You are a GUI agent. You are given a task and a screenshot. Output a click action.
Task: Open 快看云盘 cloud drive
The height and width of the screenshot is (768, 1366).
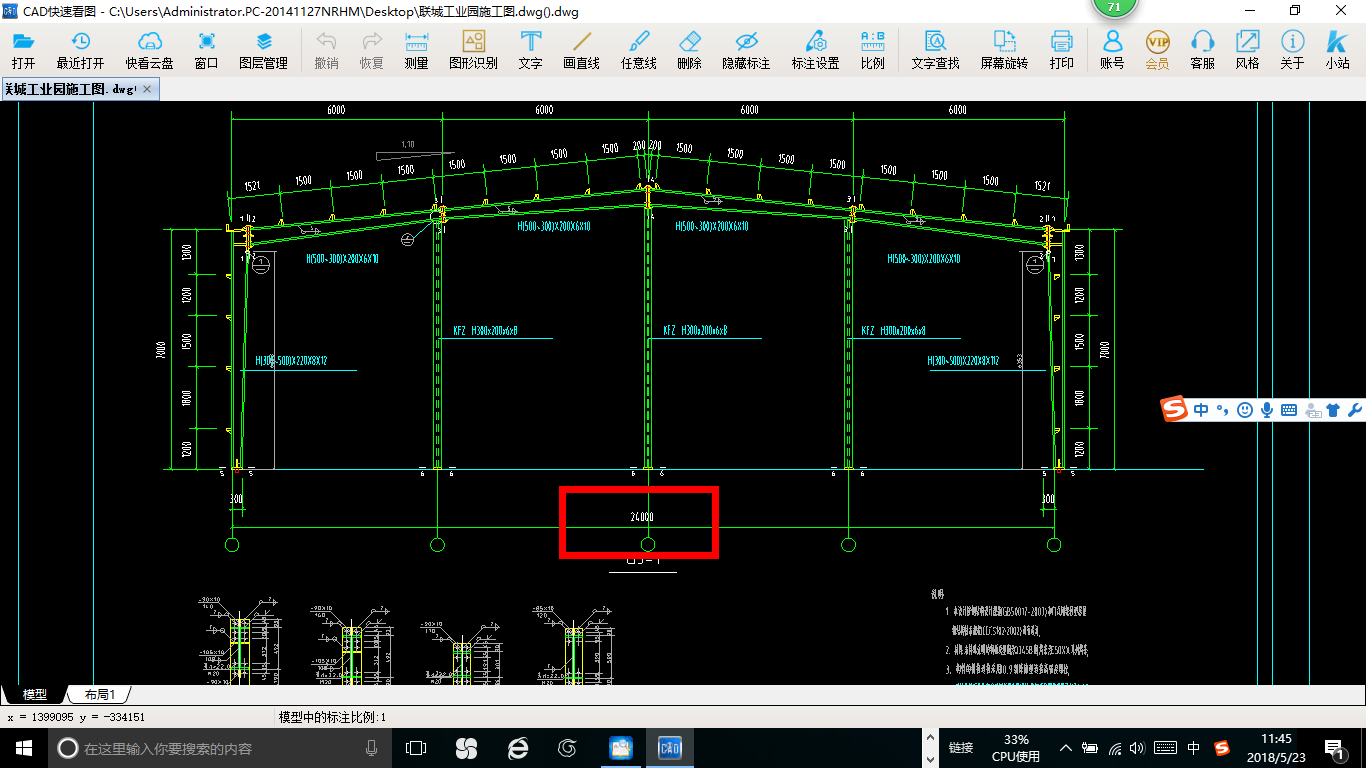(x=149, y=49)
